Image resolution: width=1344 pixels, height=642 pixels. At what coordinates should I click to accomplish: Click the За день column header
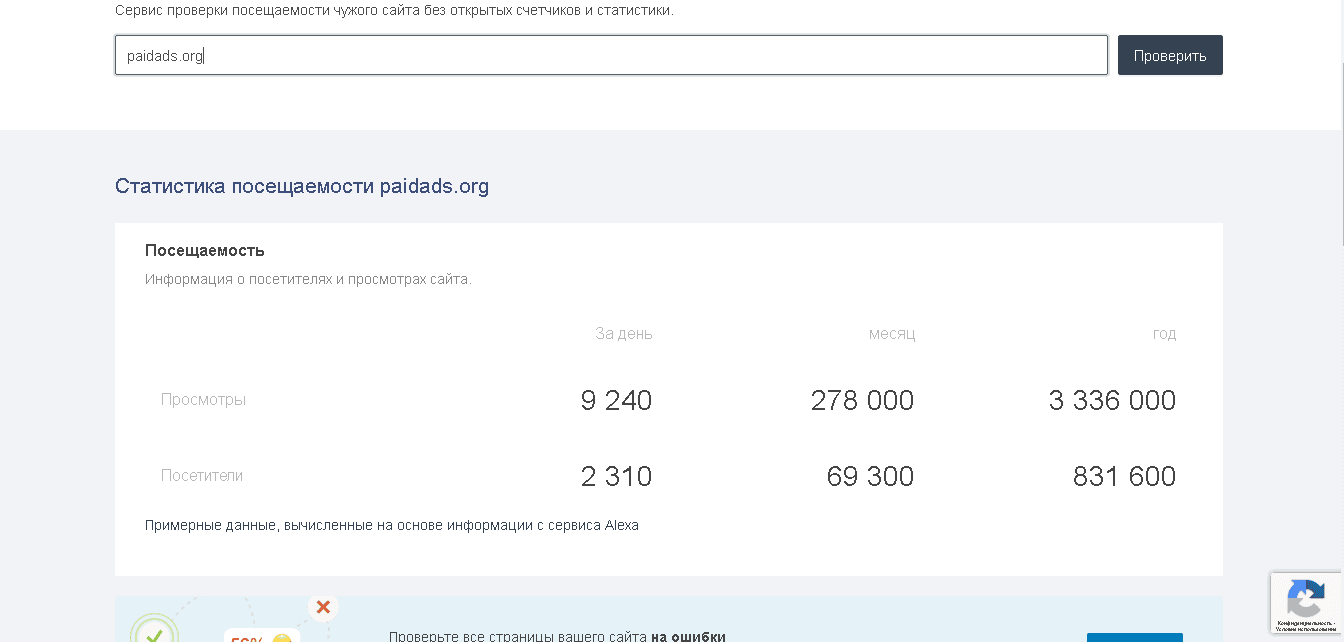click(x=622, y=333)
